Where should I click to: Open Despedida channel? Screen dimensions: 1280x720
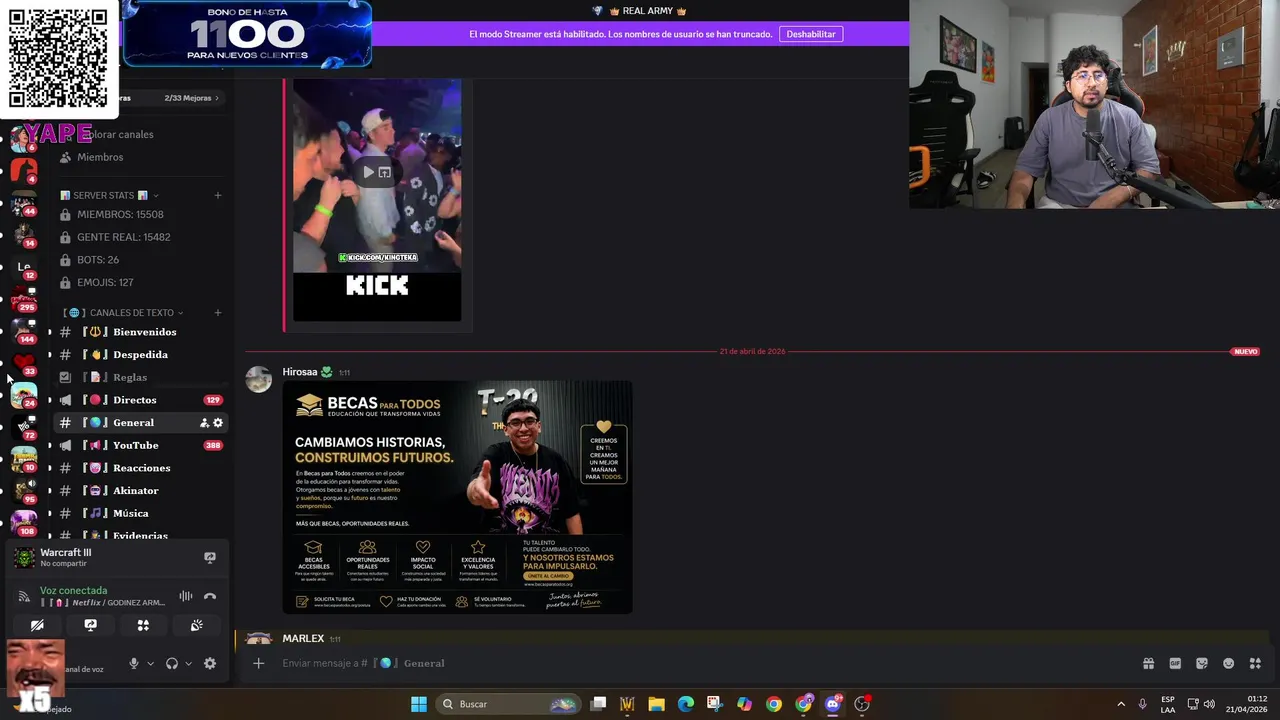(141, 355)
